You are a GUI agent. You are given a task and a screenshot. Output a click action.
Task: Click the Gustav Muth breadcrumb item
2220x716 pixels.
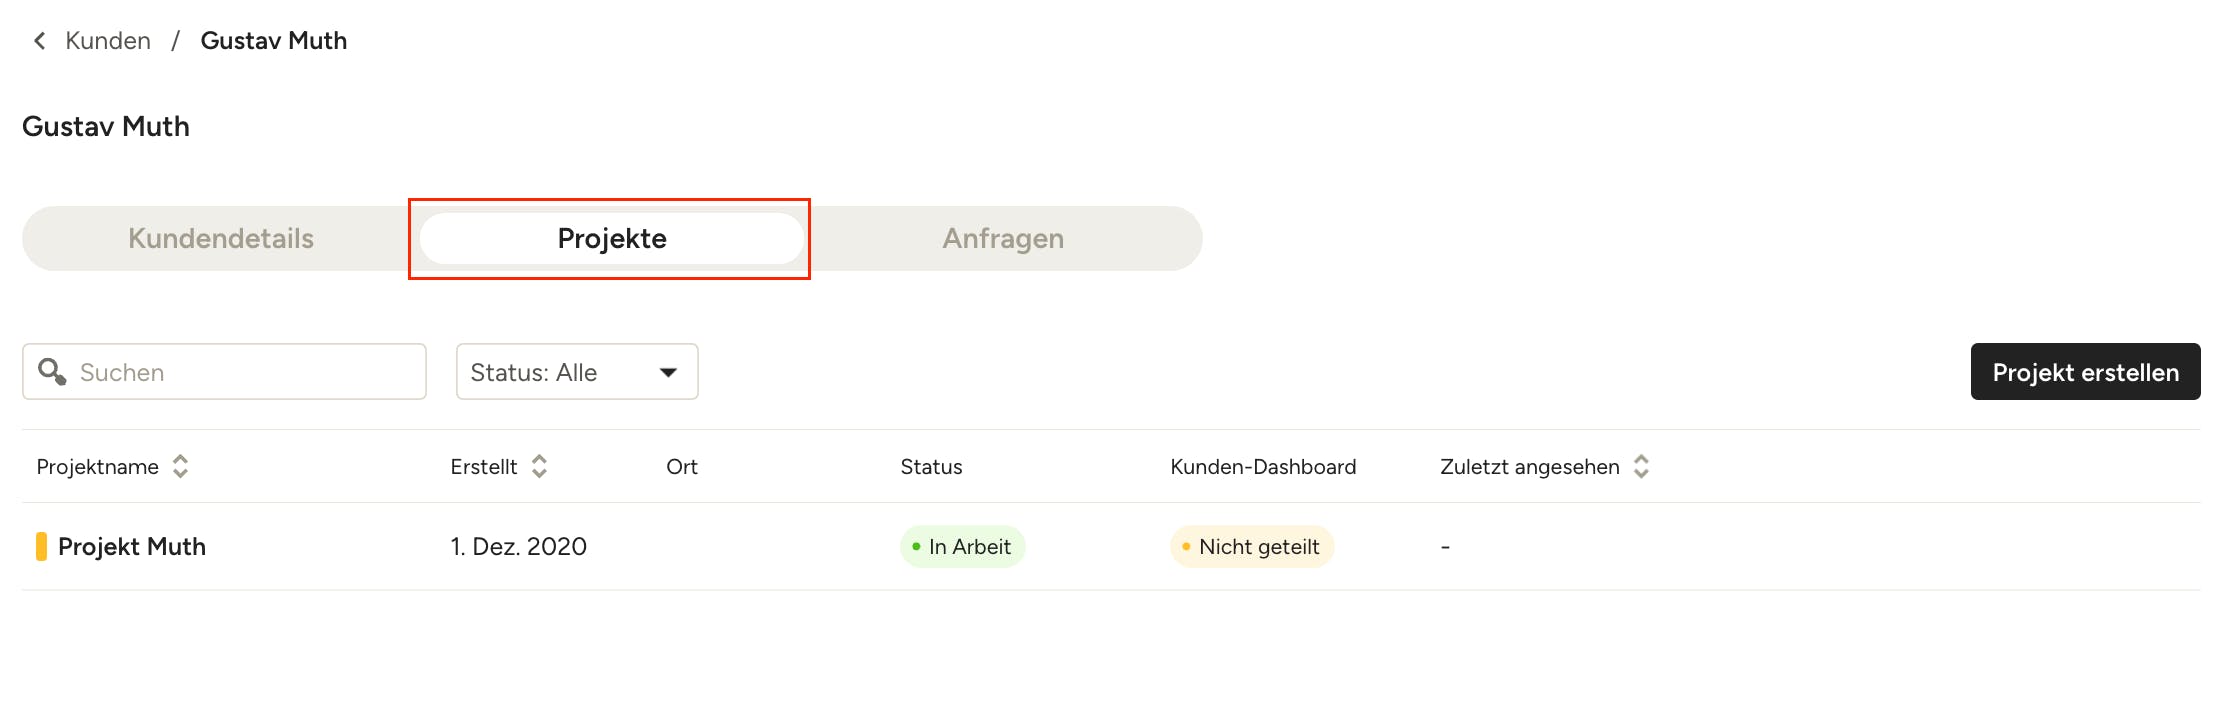click(x=273, y=41)
